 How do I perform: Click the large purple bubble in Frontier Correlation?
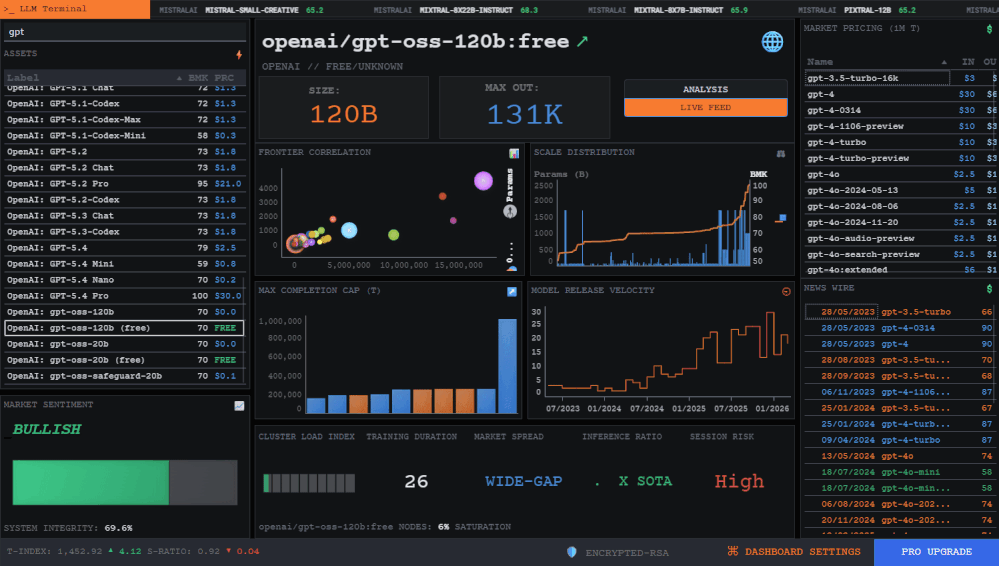coord(484,181)
